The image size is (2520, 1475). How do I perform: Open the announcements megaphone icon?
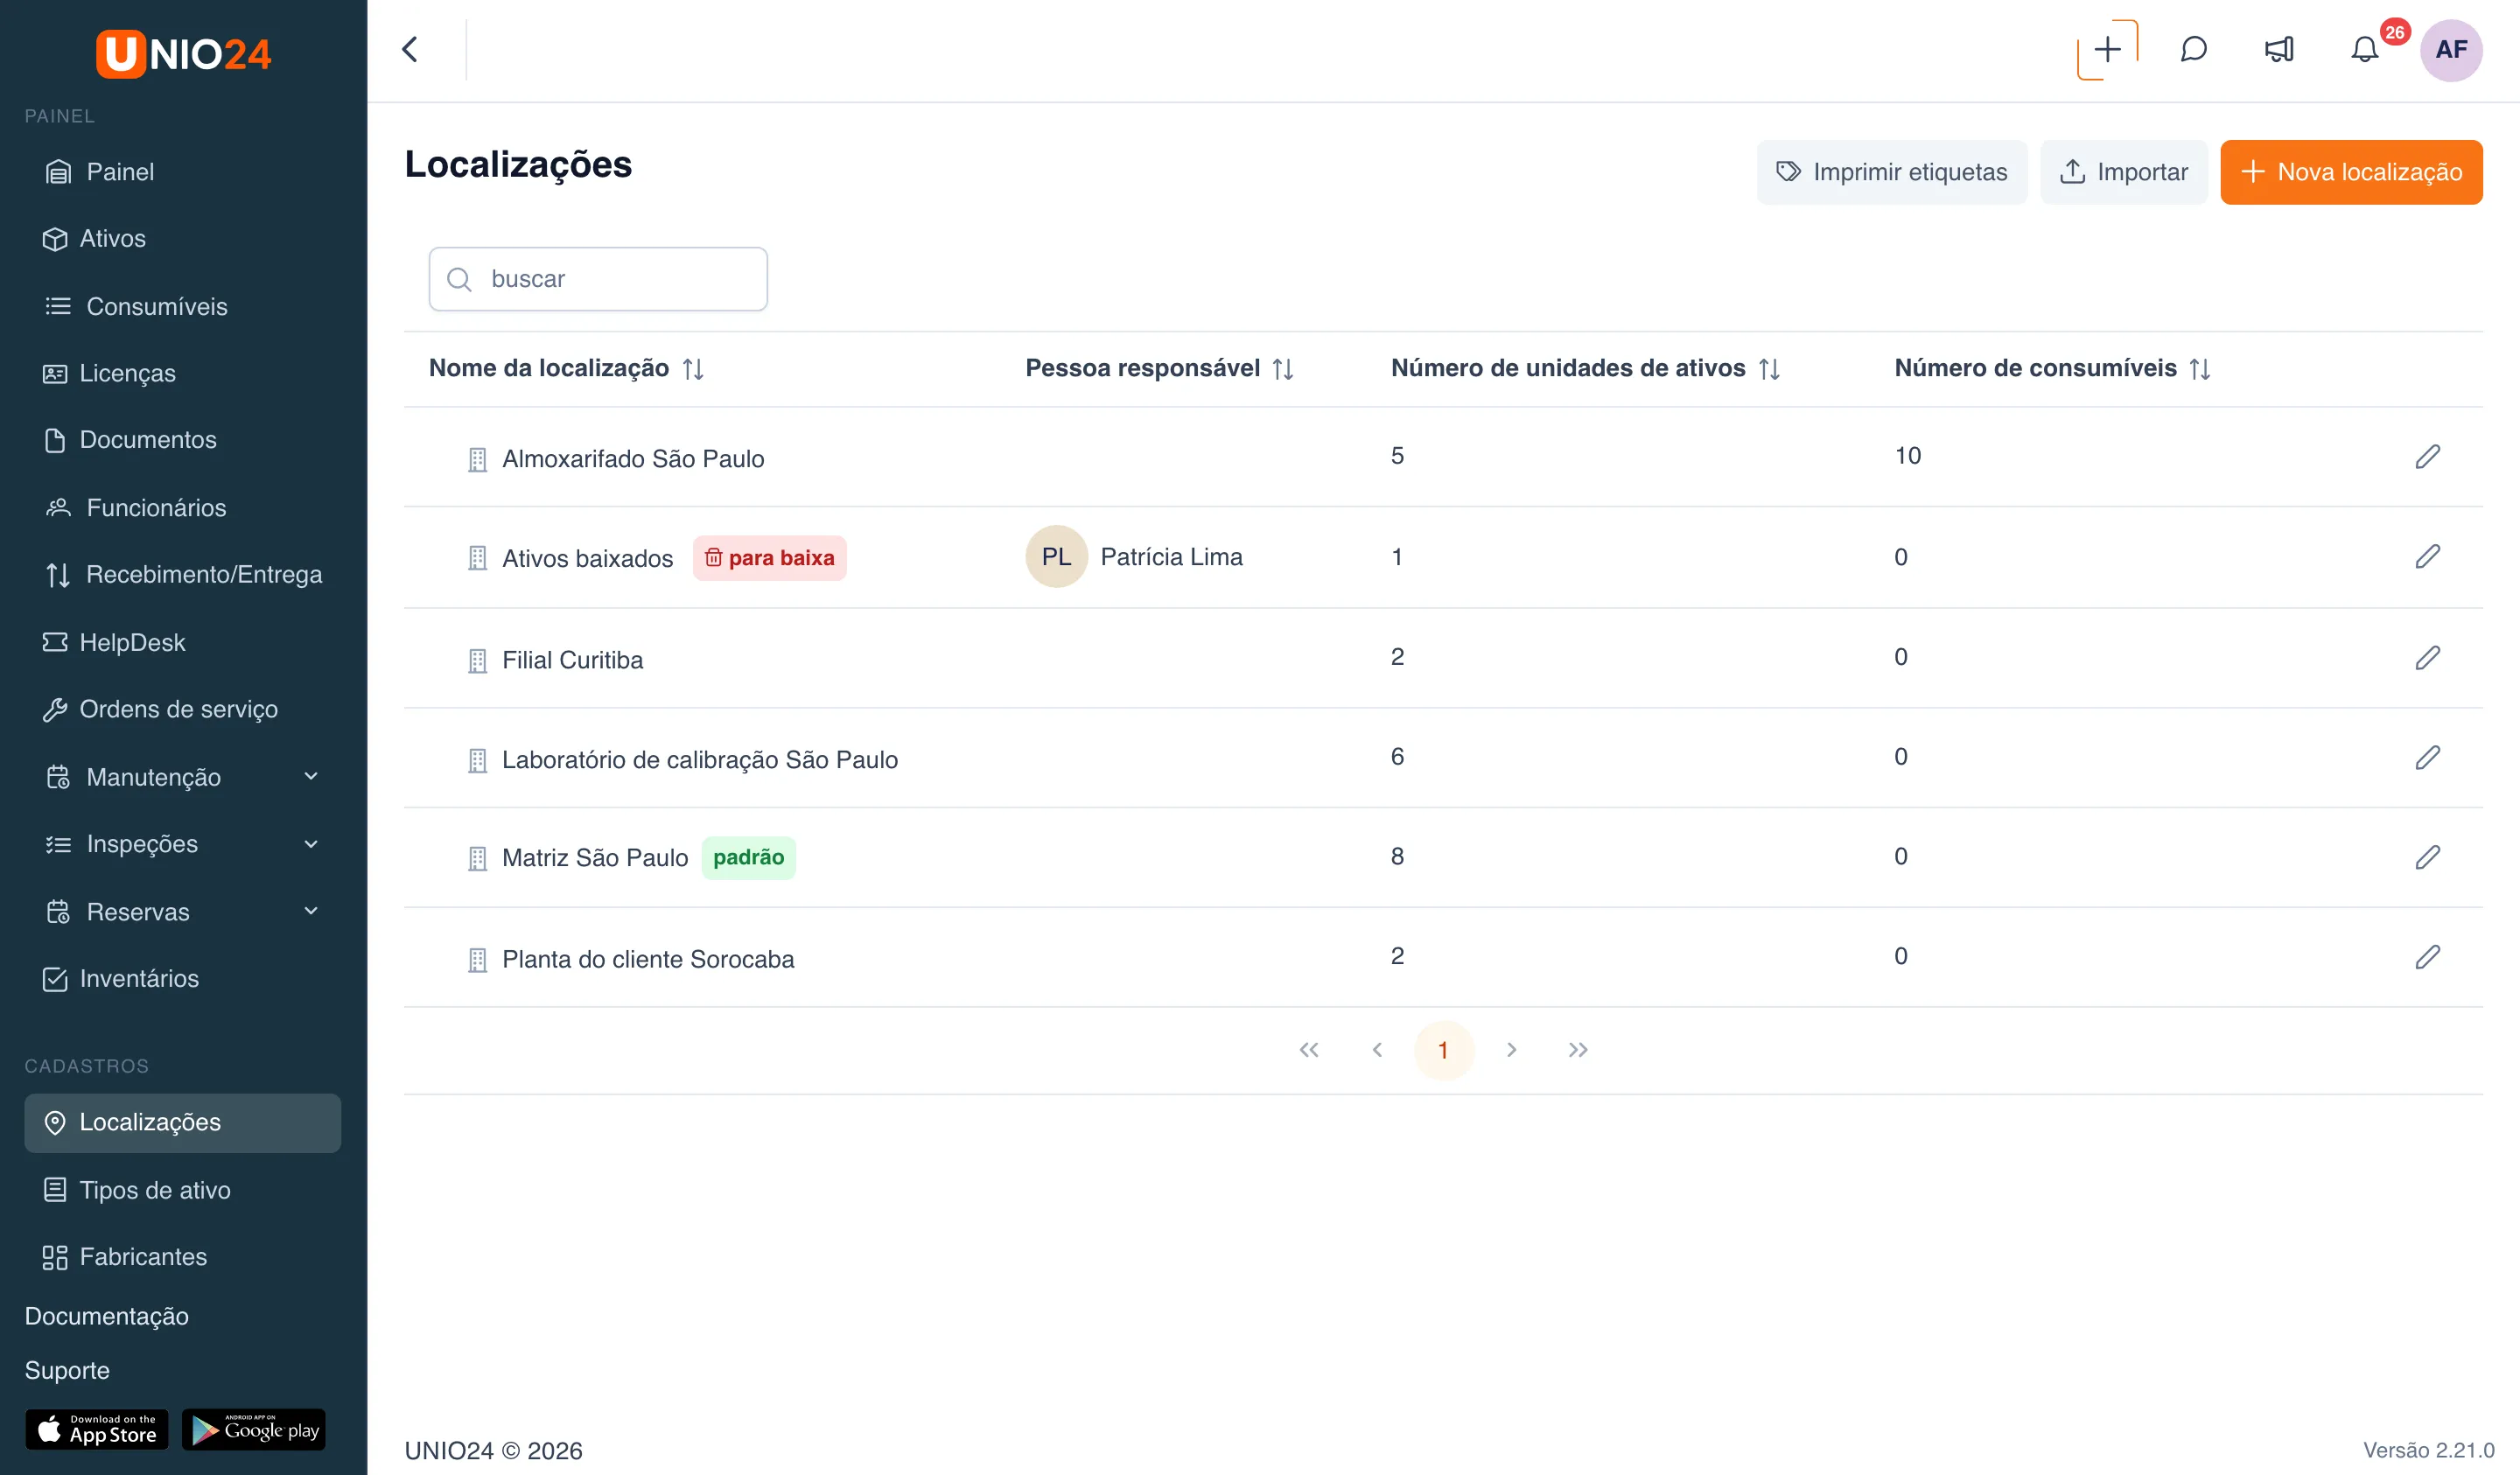[2279, 49]
